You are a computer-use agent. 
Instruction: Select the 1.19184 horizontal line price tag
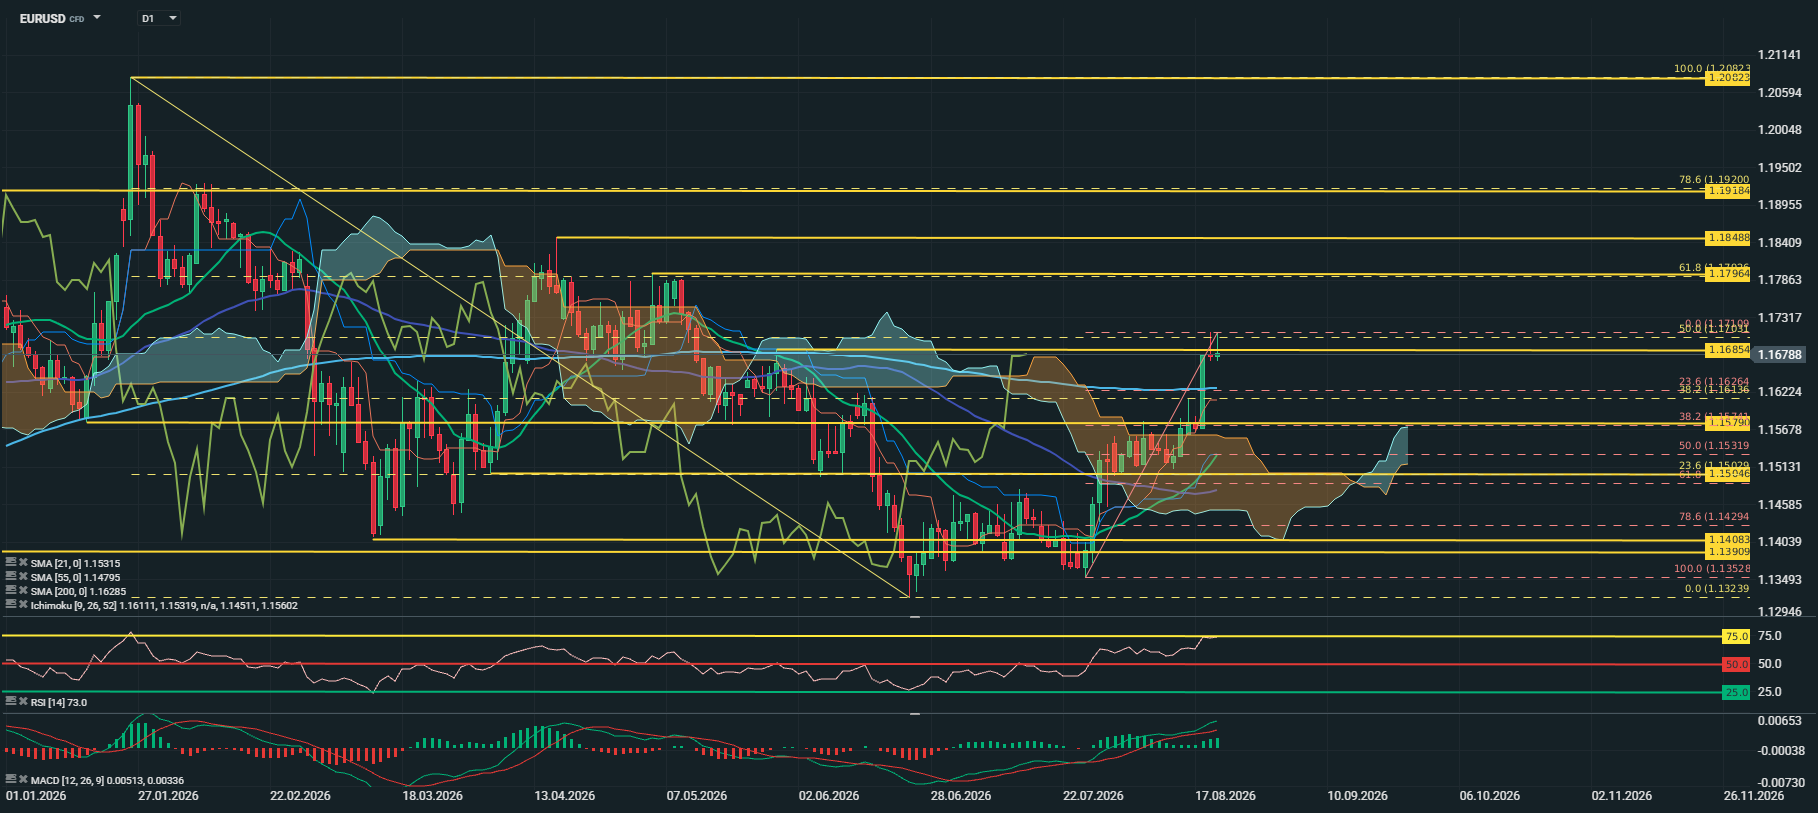[x=1727, y=190]
